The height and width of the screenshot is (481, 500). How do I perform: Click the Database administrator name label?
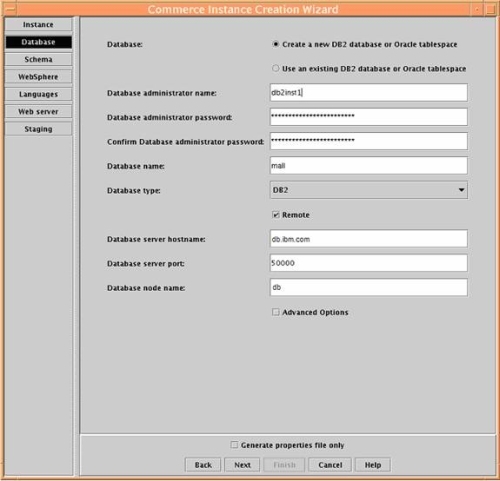pyautogui.click(x=162, y=93)
